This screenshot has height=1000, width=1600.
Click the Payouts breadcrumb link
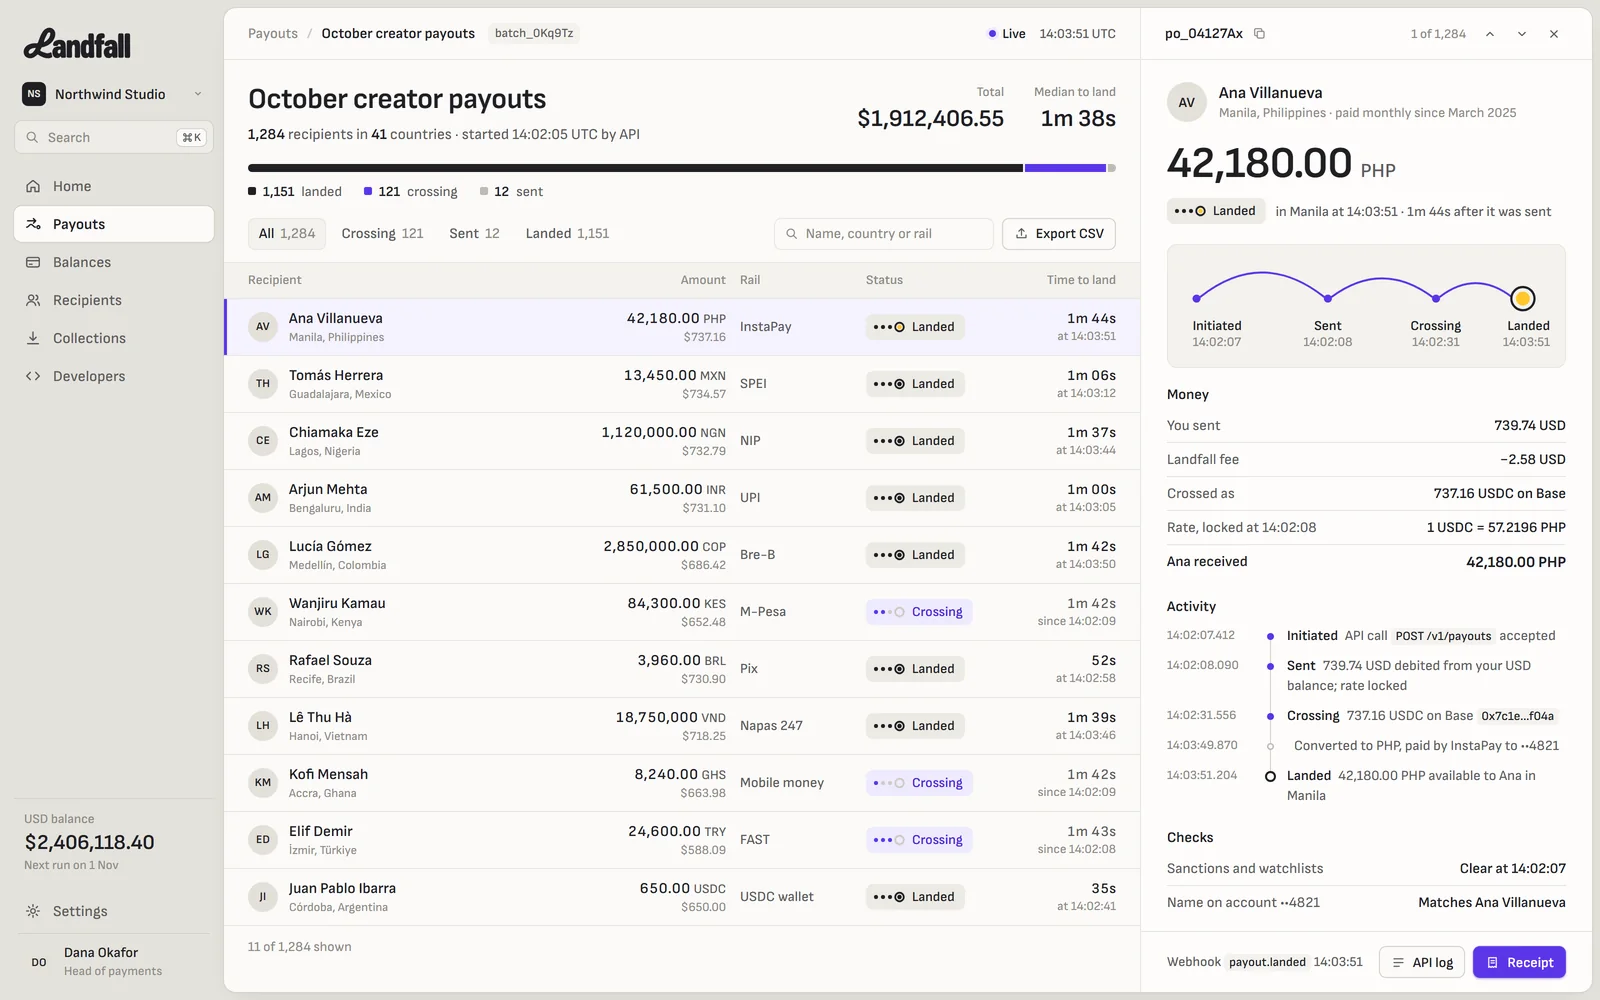click(x=273, y=33)
